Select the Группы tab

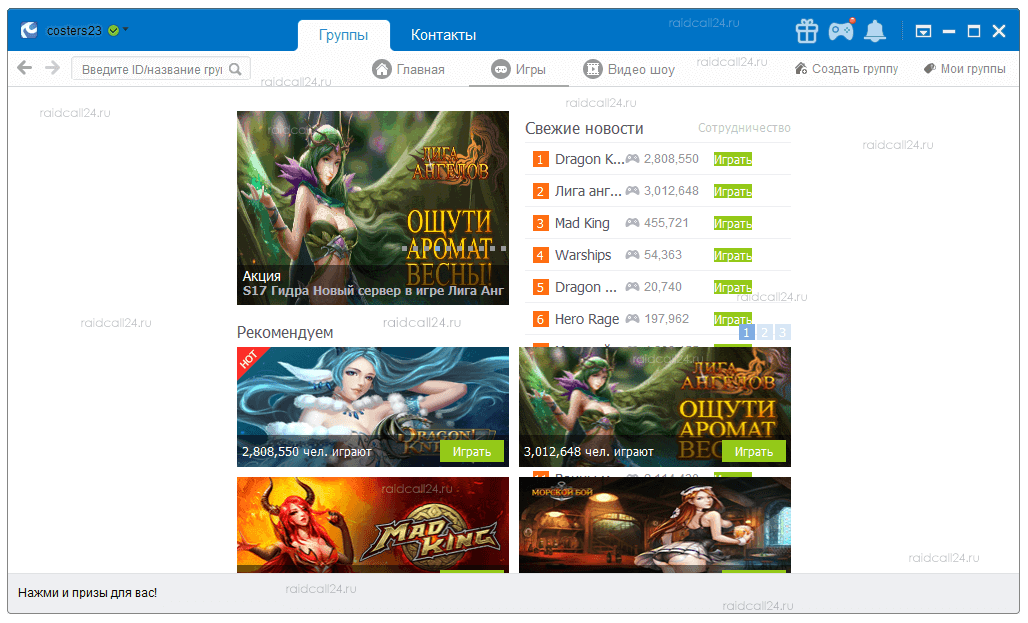tap(343, 35)
